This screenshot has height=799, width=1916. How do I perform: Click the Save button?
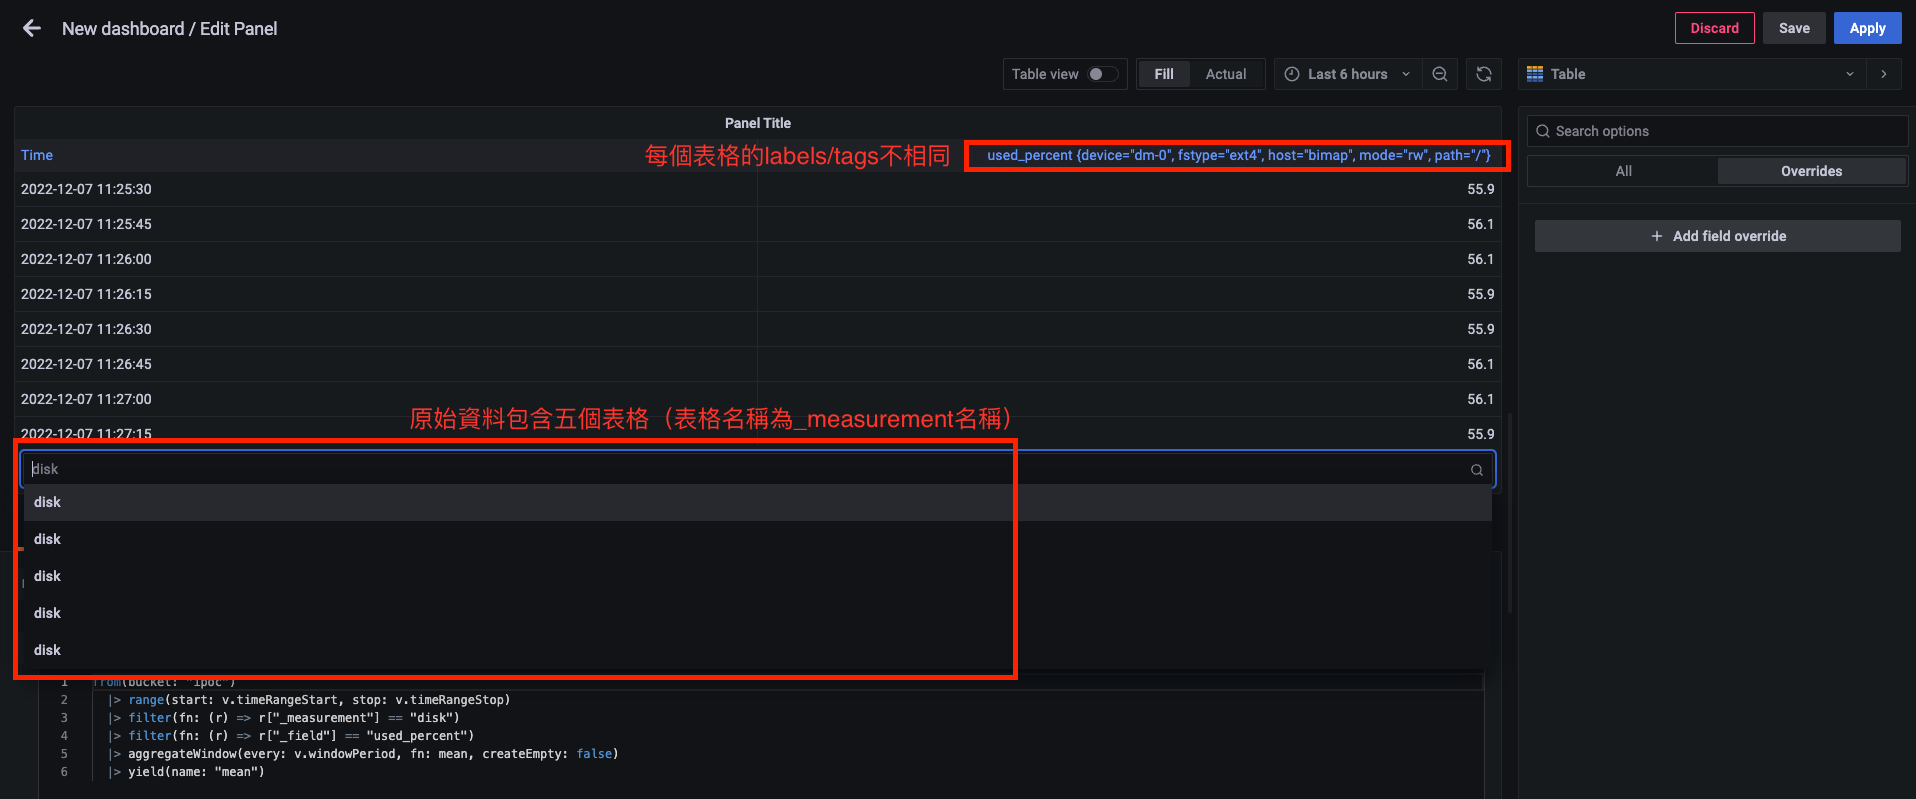coord(1794,28)
